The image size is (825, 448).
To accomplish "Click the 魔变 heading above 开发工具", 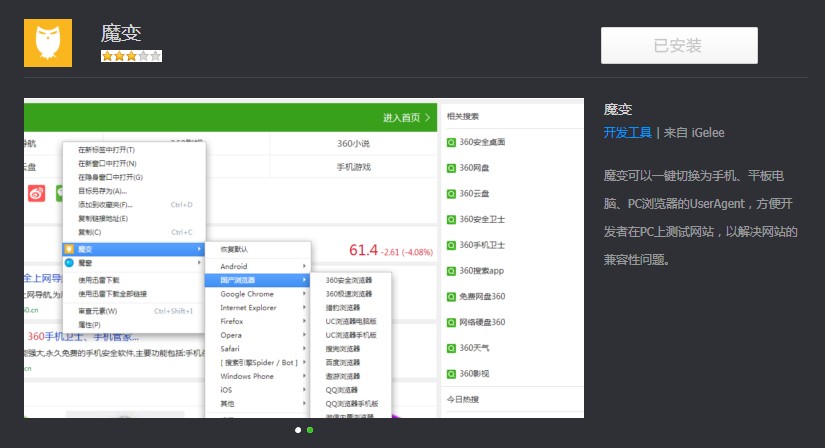I will tap(618, 109).
